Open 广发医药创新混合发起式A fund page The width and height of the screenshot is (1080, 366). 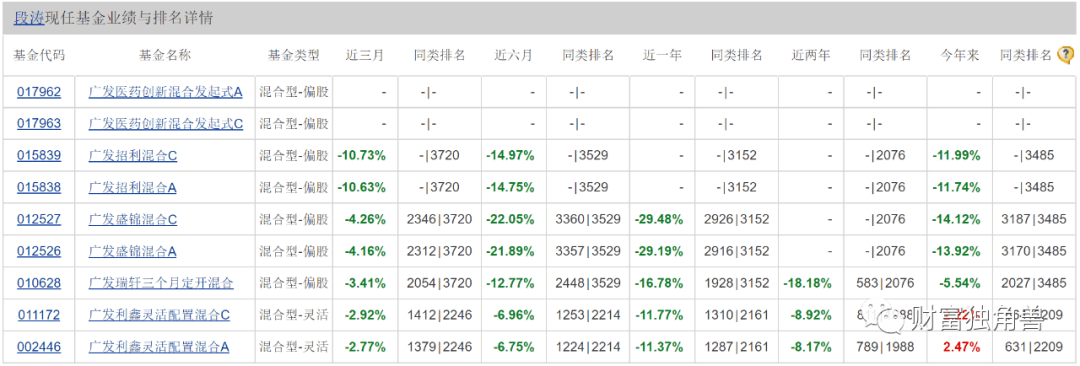coord(166,92)
